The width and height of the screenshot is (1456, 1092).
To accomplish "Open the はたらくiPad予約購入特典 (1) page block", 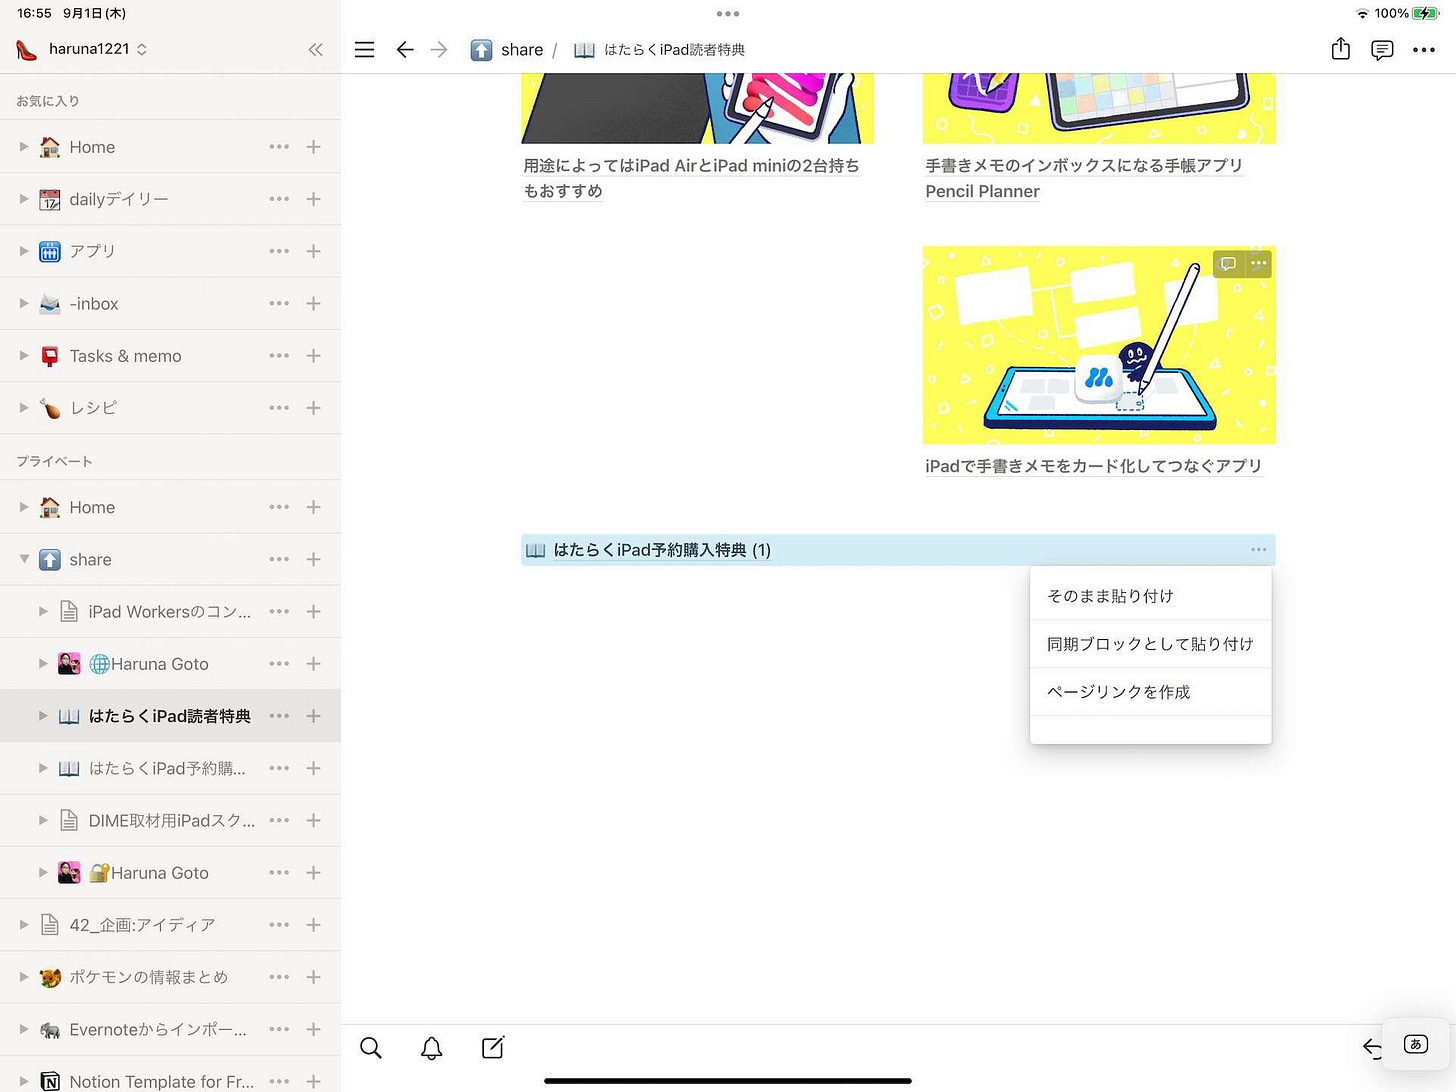I will click(x=898, y=550).
